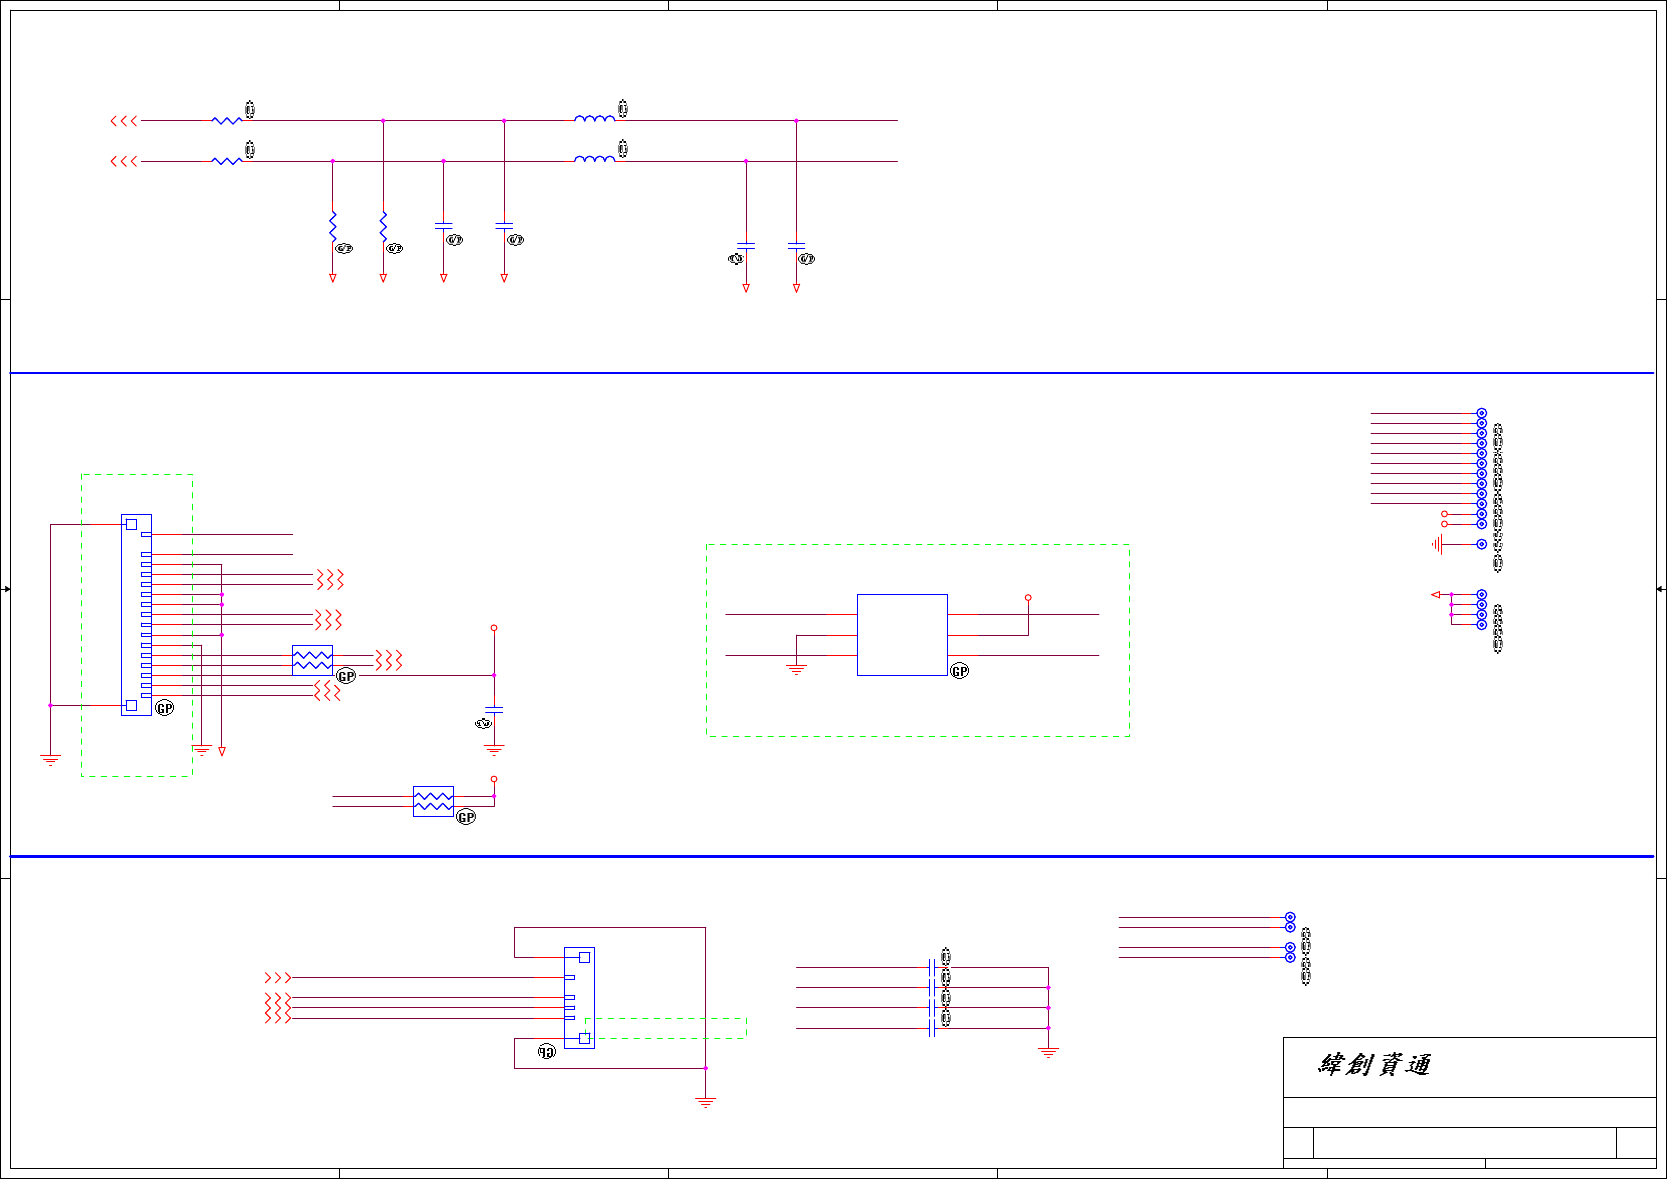Click the ground symbol below the small connector loop
This screenshot has height=1179, width=1667.
(x=706, y=1102)
